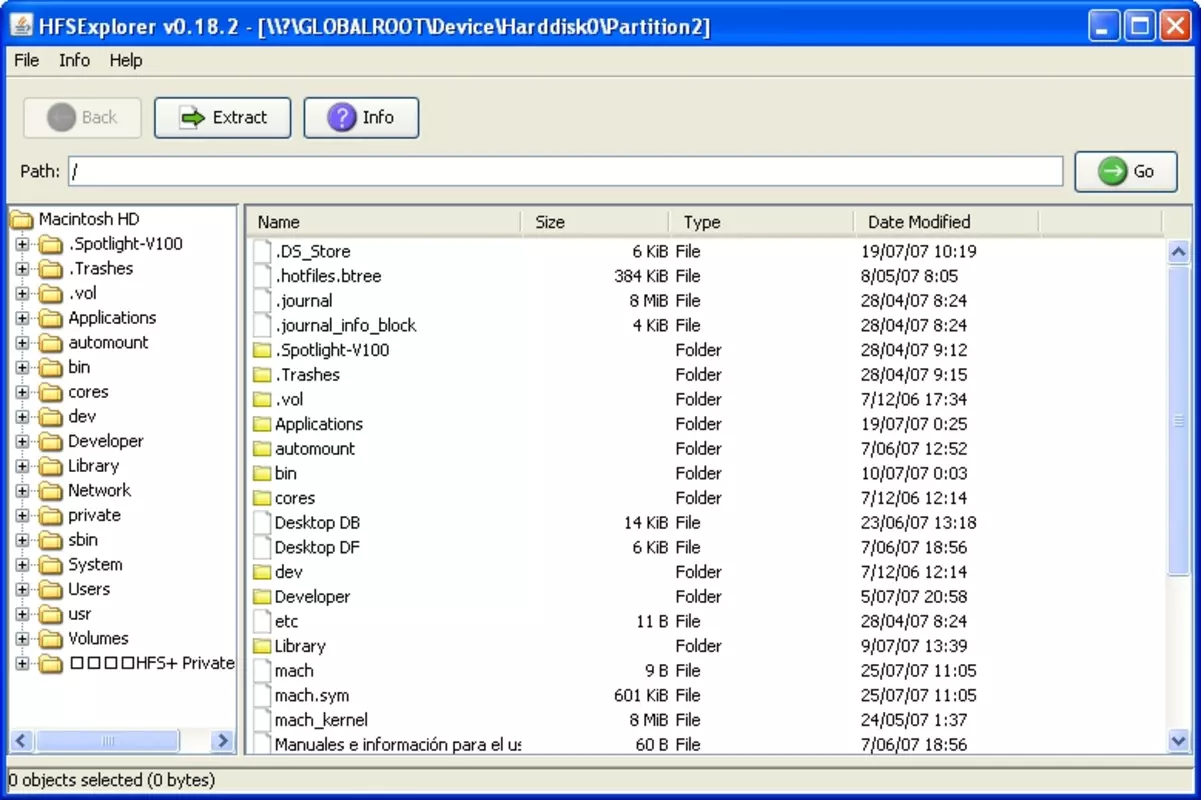Click the Users folder icon in tree
Image resolution: width=1201 pixels, height=800 pixels.
pos(51,590)
